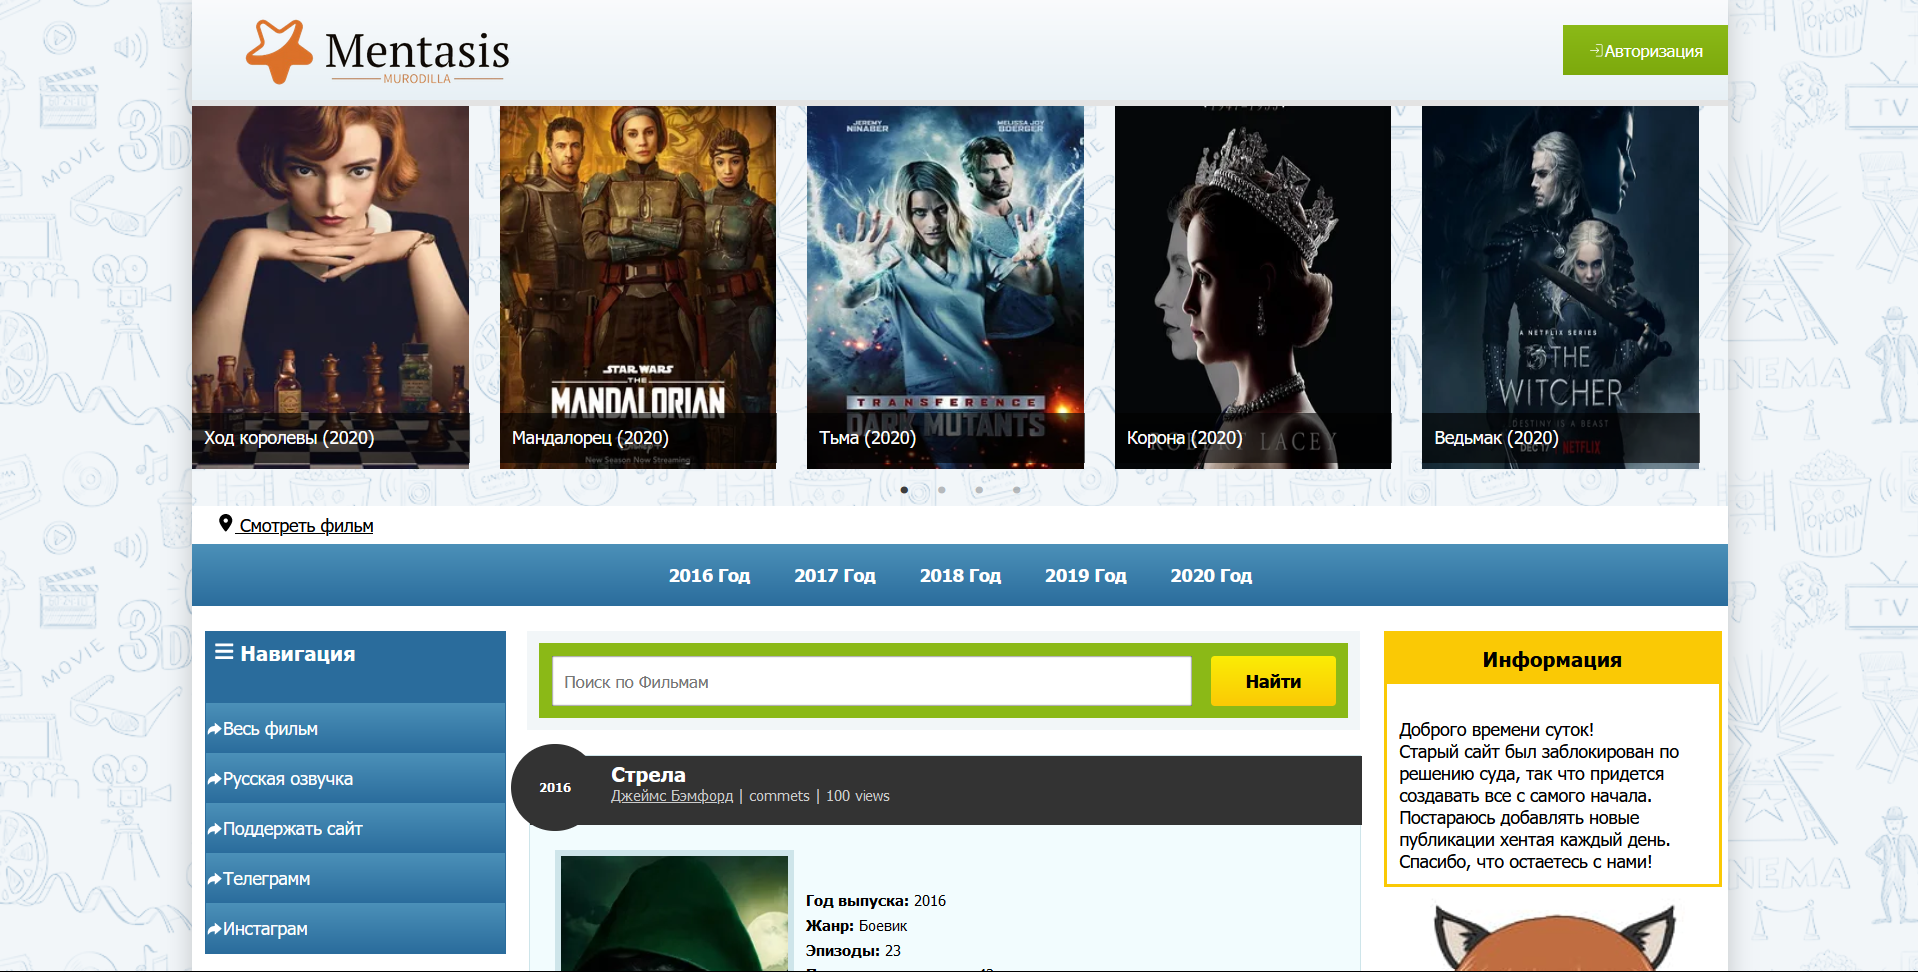The image size is (1918, 972).
Task: Click the Навигация heading text
Action: coord(298,654)
